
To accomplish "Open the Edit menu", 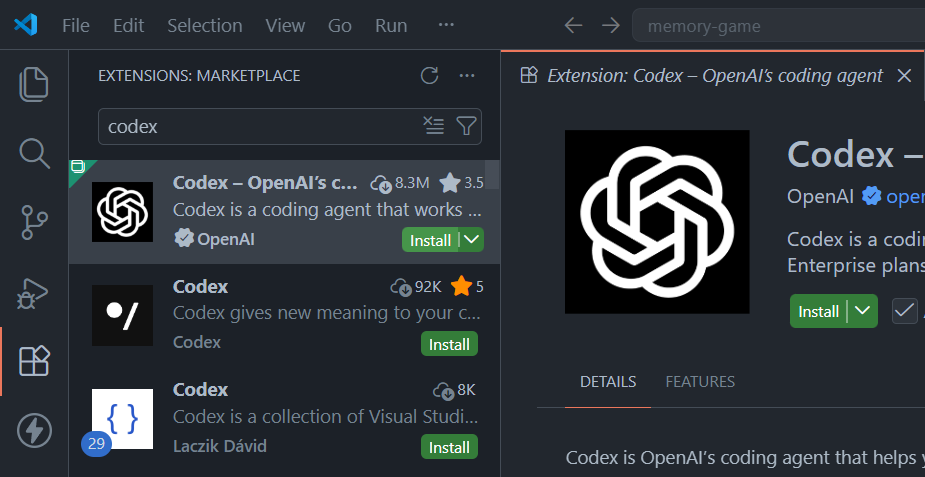I will tap(128, 25).
